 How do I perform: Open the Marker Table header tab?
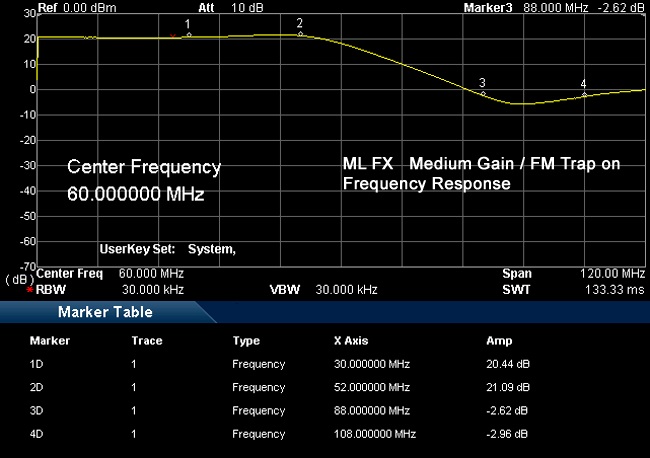coord(105,312)
